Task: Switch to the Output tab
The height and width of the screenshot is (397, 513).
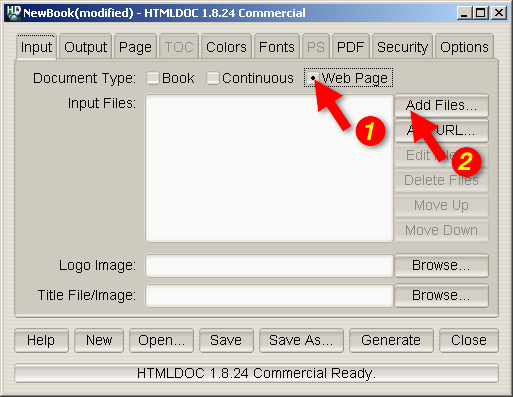Action: click(x=85, y=47)
